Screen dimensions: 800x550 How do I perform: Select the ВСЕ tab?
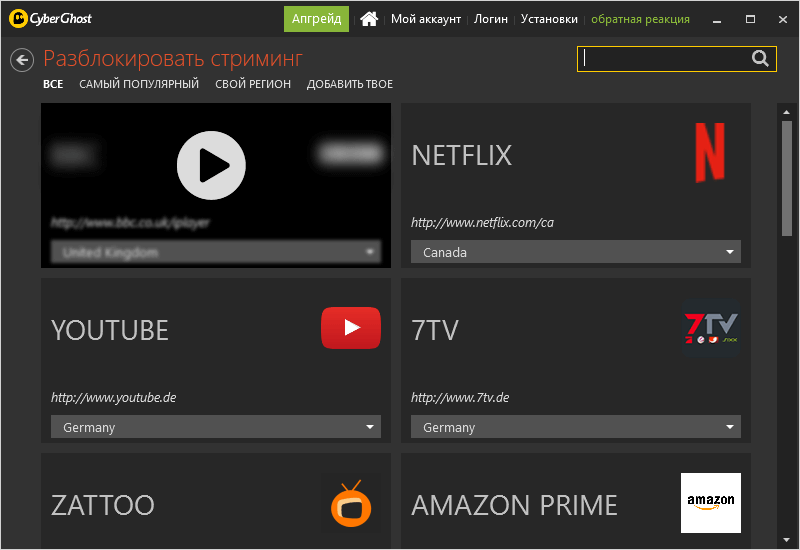click(53, 84)
